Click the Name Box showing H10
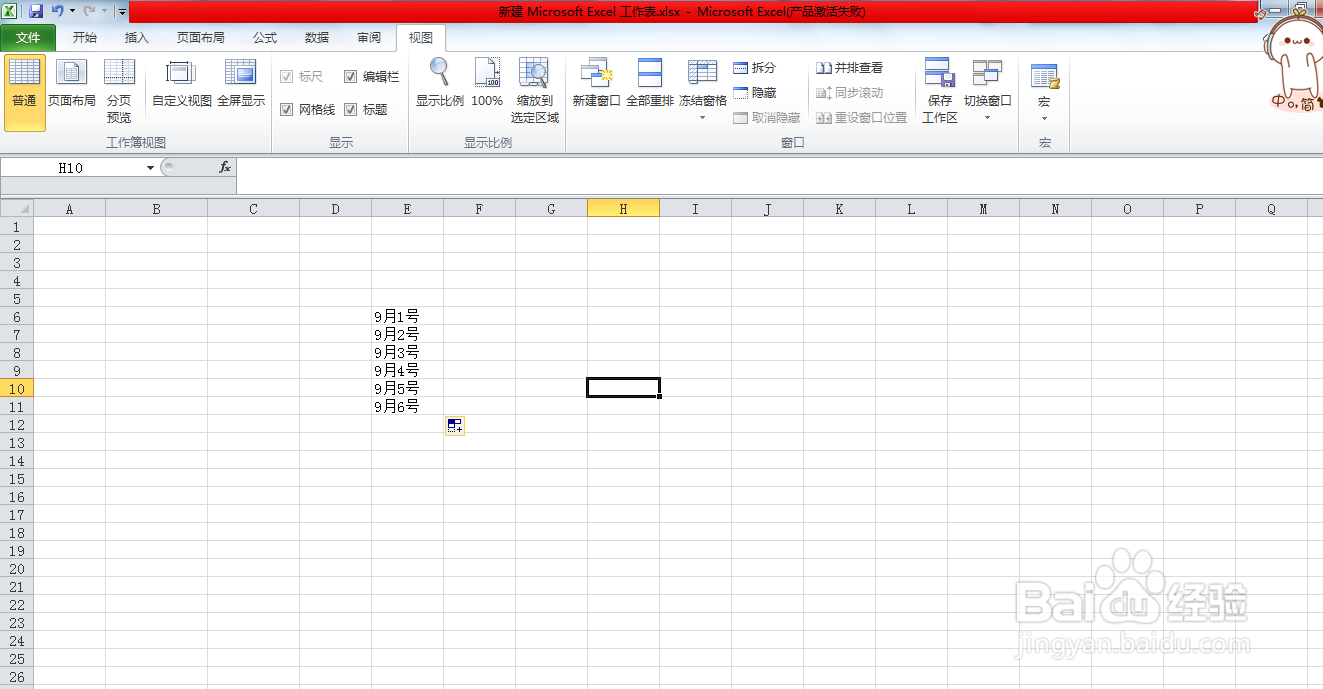Image resolution: width=1323 pixels, height=689 pixels. tap(72, 168)
